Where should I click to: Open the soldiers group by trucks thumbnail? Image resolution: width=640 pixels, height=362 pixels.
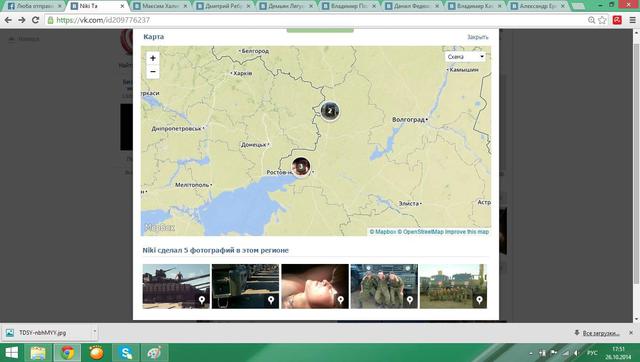(x=453, y=286)
